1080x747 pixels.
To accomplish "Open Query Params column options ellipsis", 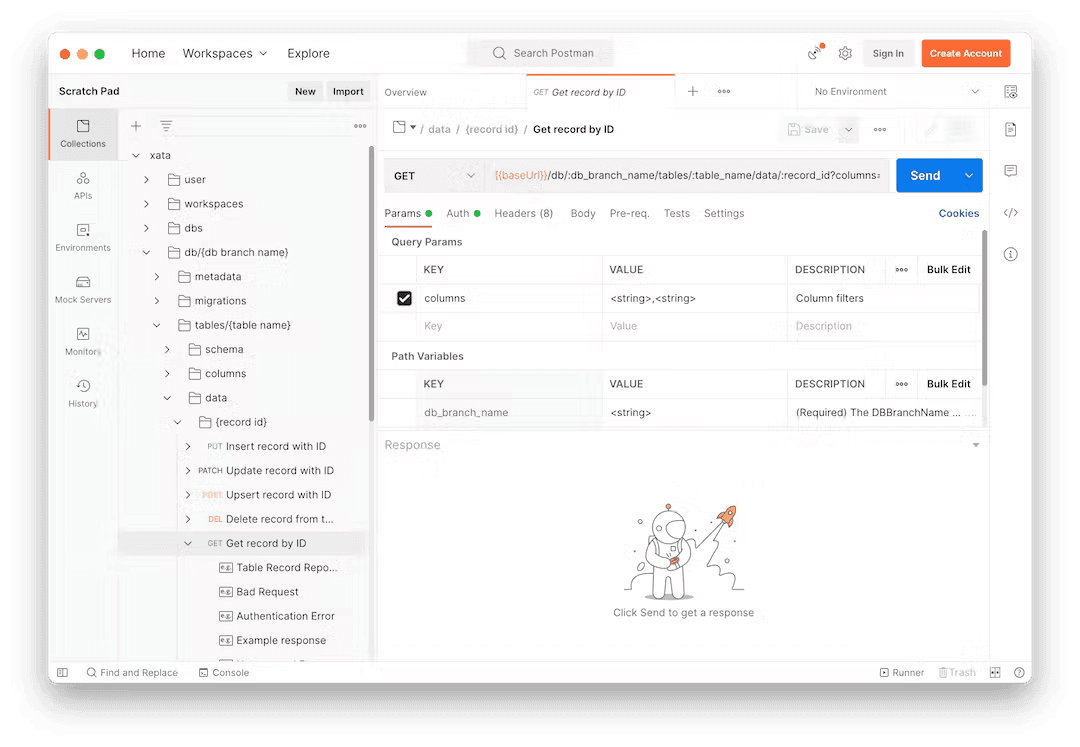I will (x=902, y=270).
